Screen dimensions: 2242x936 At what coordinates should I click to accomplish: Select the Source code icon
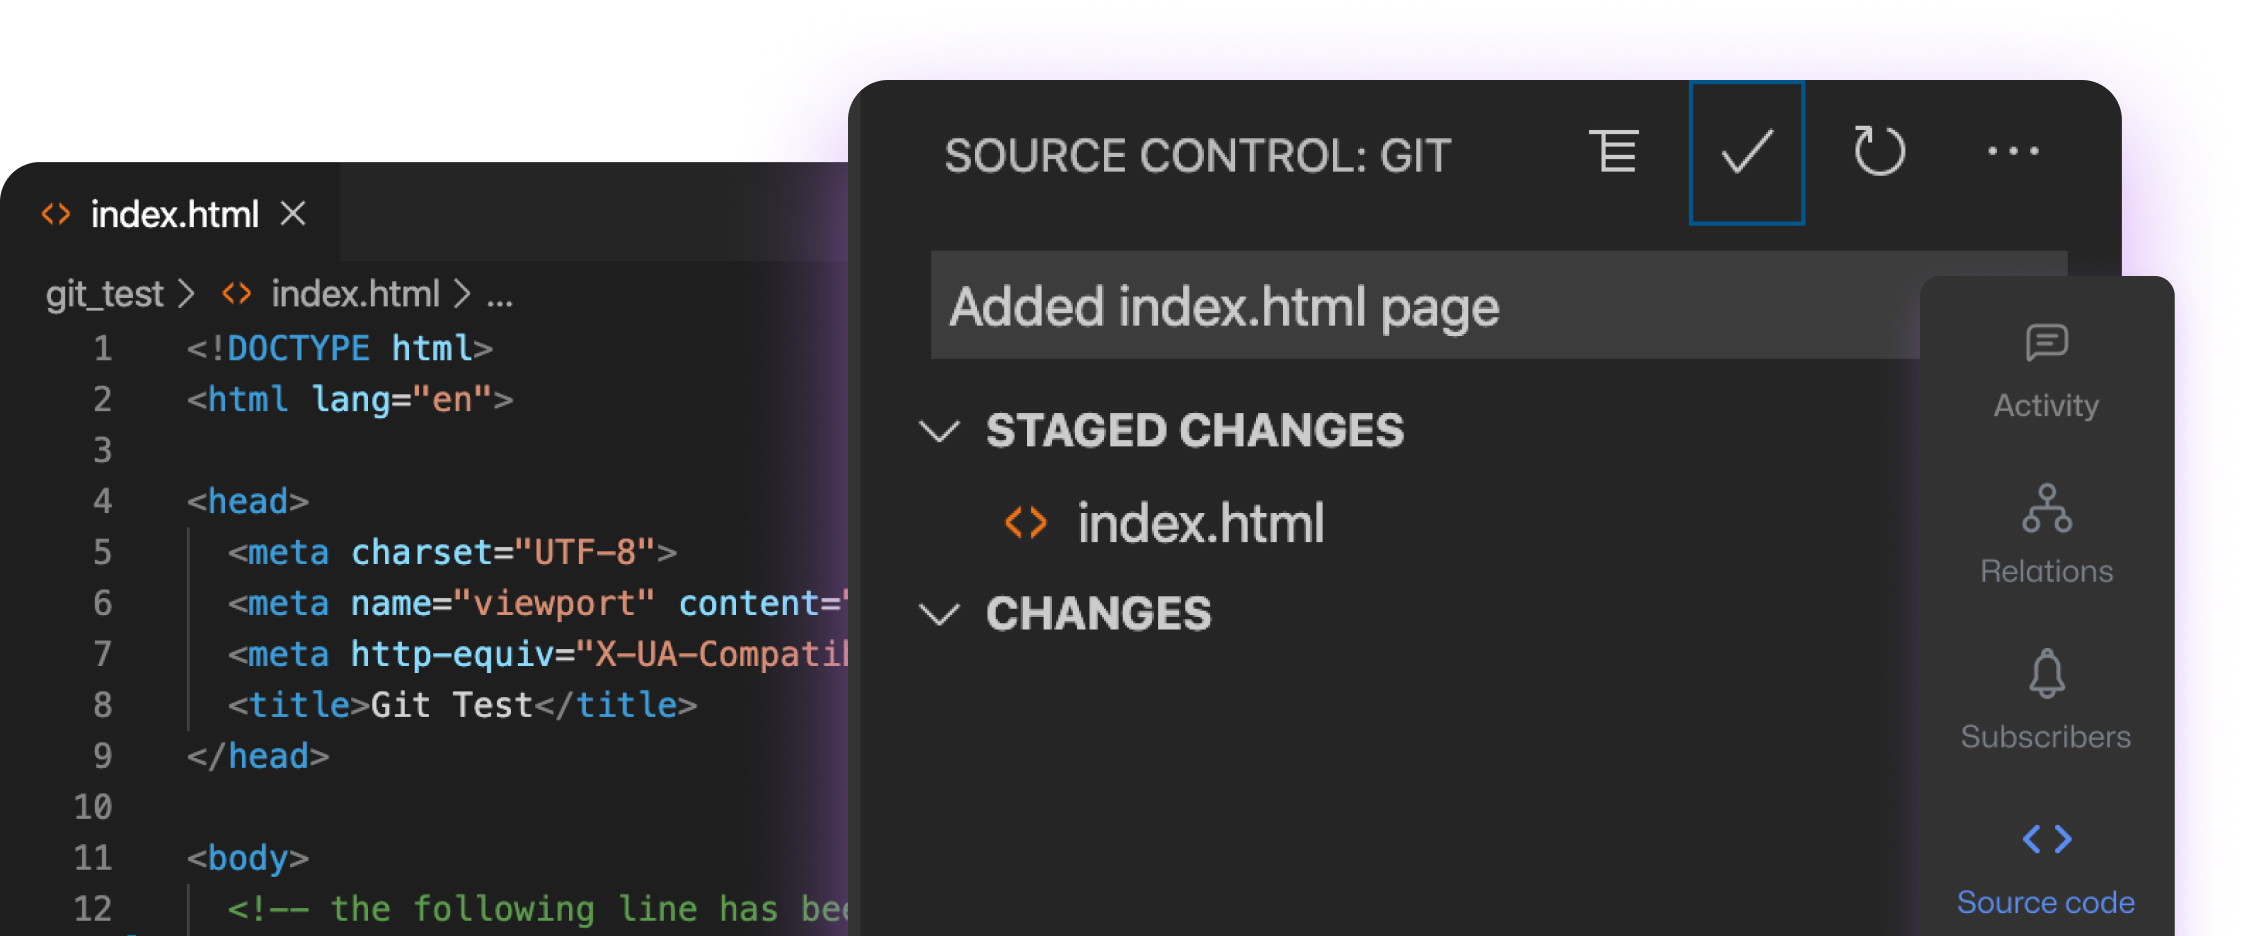tap(2047, 839)
